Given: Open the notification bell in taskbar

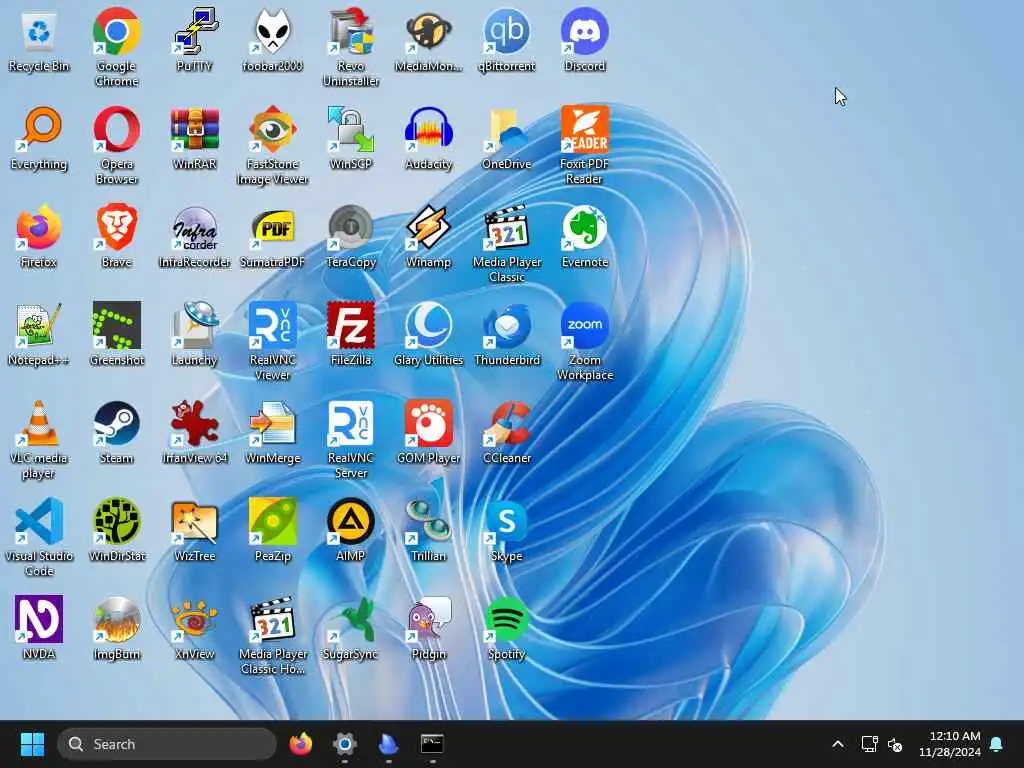Looking at the screenshot, I should point(996,744).
